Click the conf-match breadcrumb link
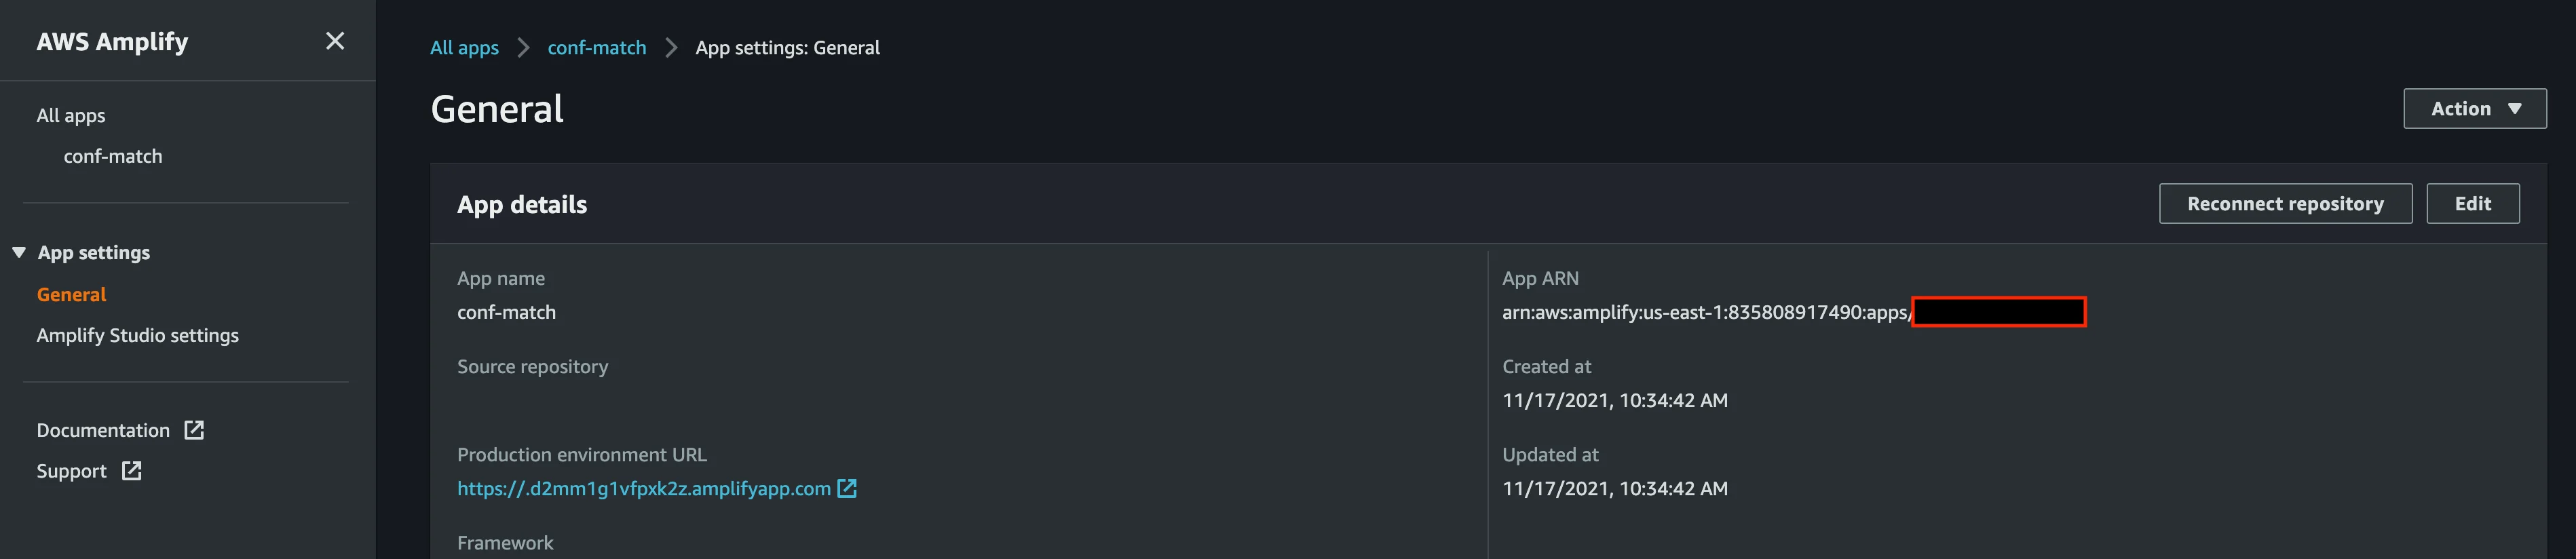Image resolution: width=2576 pixels, height=559 pixels. coord(597,48)
